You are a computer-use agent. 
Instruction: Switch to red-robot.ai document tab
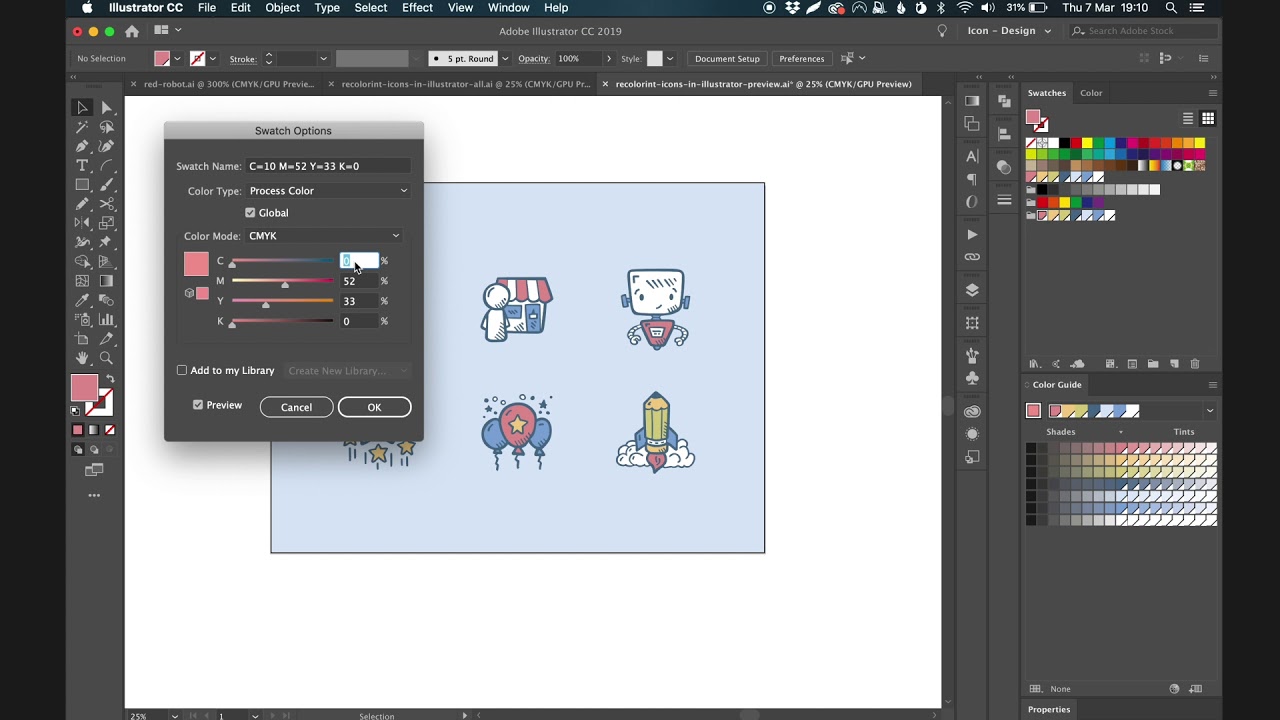pos(229,84)
